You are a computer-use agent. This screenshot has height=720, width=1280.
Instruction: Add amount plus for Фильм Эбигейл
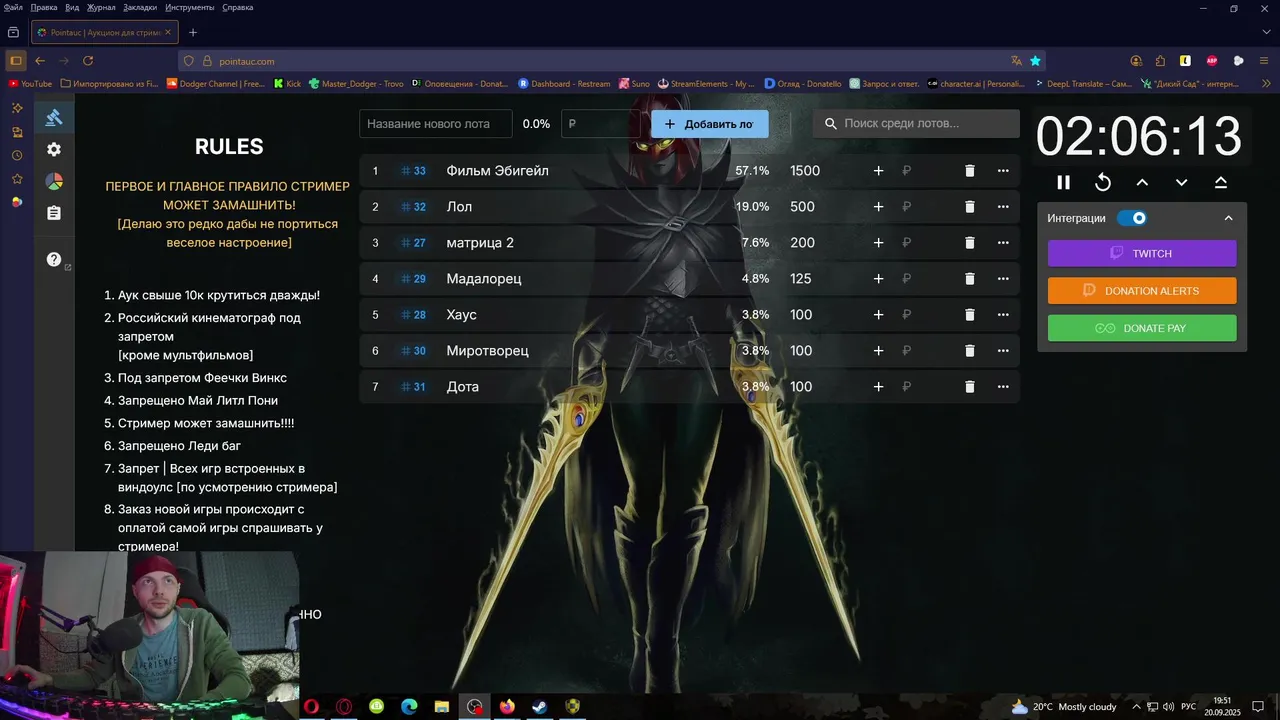click(878, 171)
